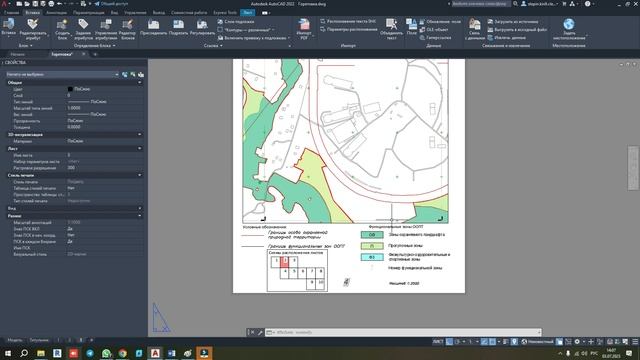Click Upload to Source (Выгрузить в исходный файл)
This screenshot has height=360, width=640.
(x=517, y=30)
